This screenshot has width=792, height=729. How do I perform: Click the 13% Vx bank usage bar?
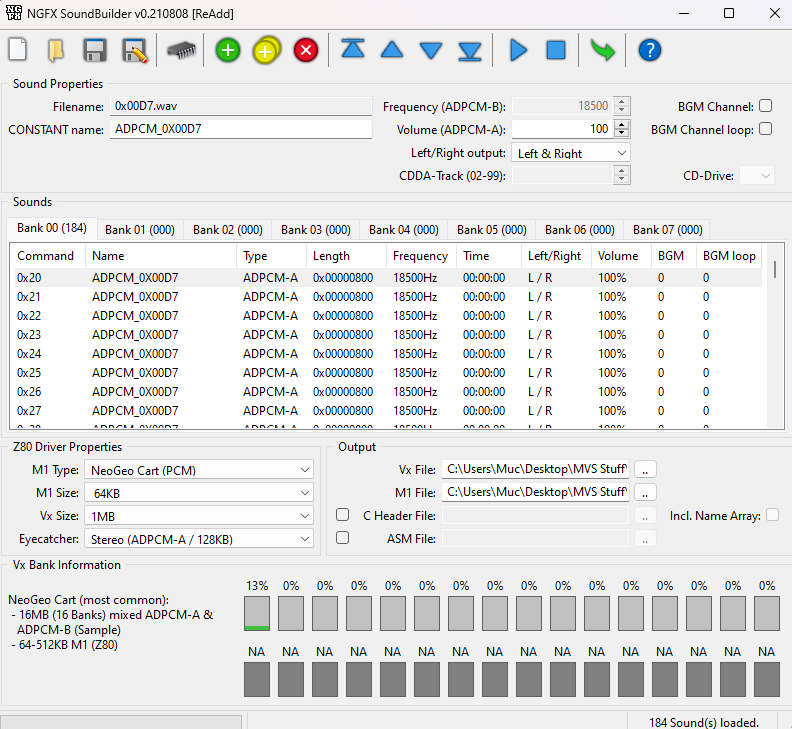pyautogui.click(x=257, y=613)
